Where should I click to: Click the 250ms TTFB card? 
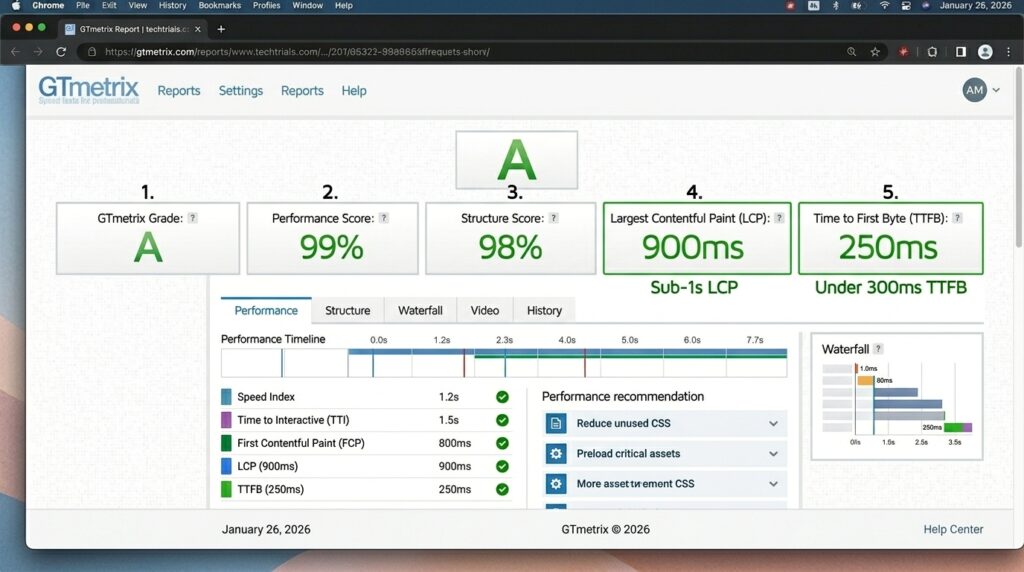(x=891, y=238)
